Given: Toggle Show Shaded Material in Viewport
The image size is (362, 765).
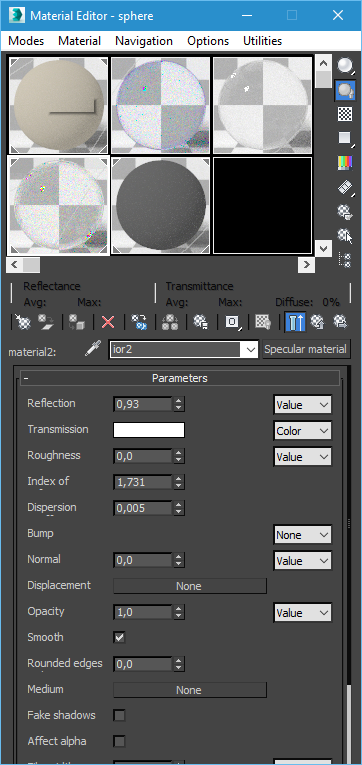Looking at the screenshot, I should pyautogui.click(x=263, y=322).
